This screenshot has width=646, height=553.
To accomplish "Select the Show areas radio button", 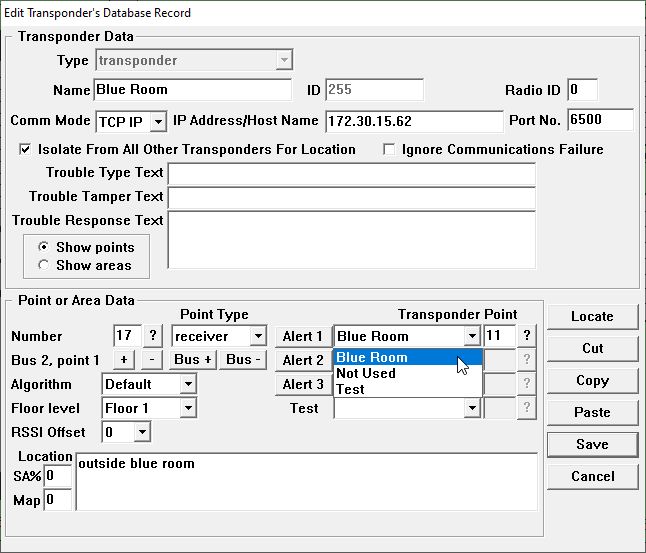I will click(x=43, y=265).
